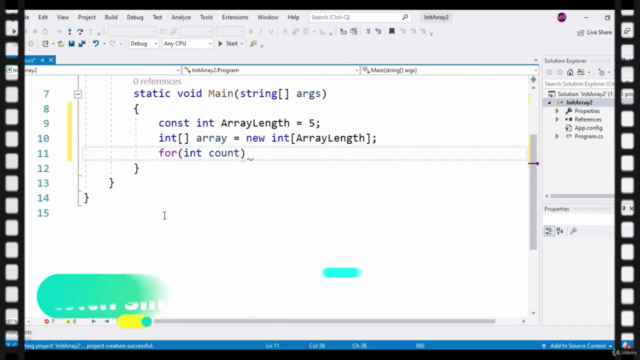Image resolution: width=640 pixels, height=360 pixels.
Task: Navigate forward with status right arrow
Action: [x=107, y=322]
